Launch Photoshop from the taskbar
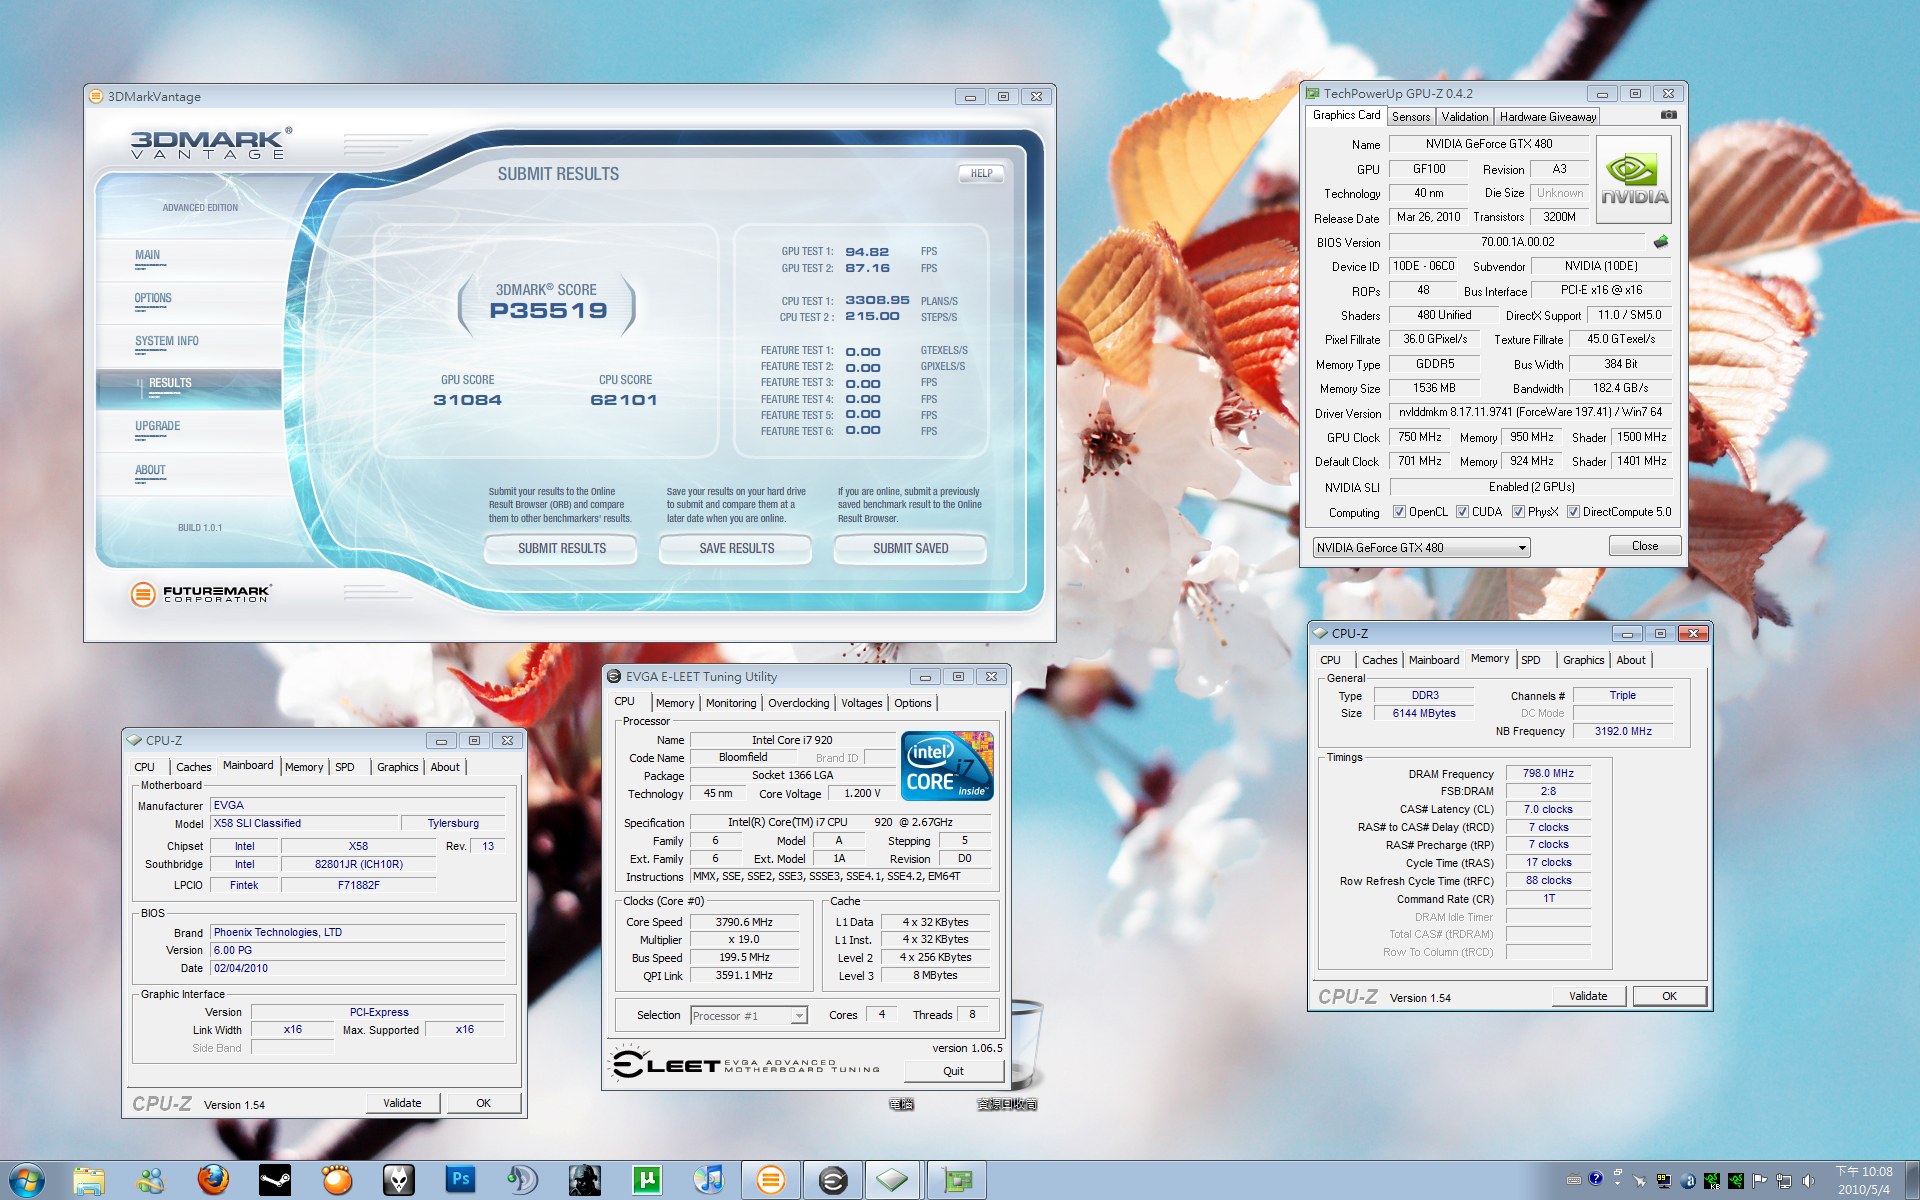Image resolution: width=1920 pixels, height=1200 pixels. point(461,1180)
